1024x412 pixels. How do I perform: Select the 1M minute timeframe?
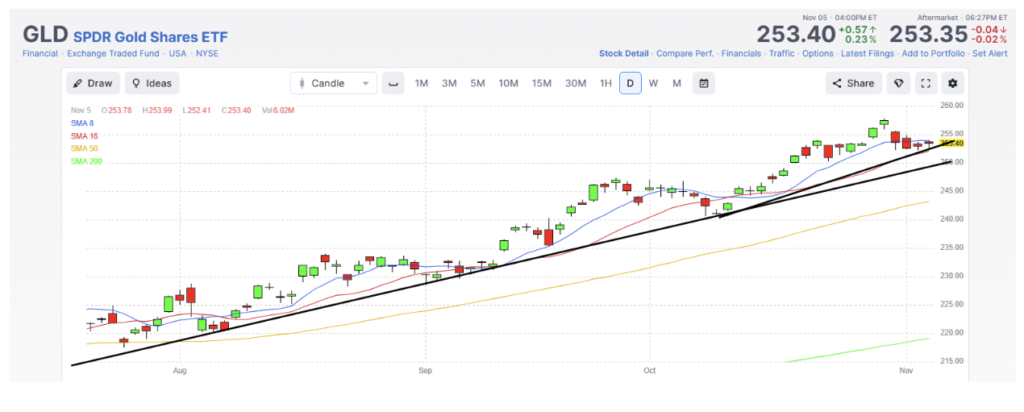tap(421, 83)
